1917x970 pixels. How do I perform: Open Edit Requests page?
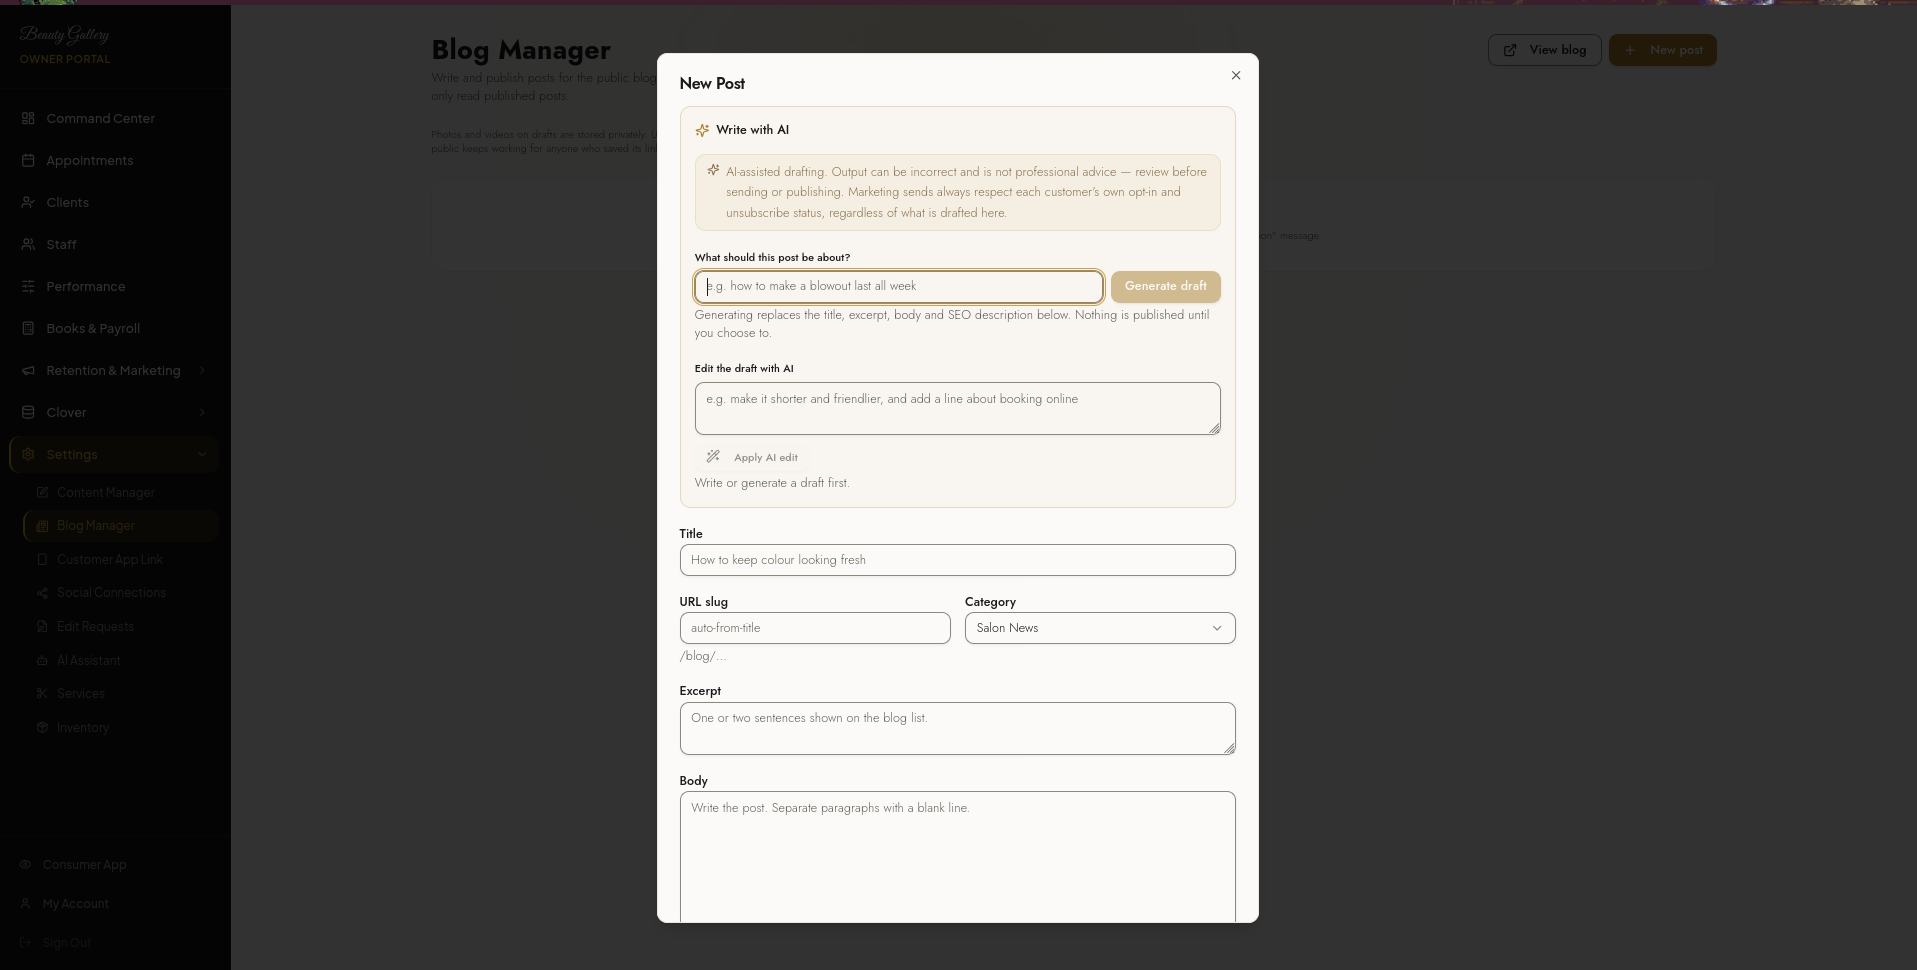pos(120,626)
